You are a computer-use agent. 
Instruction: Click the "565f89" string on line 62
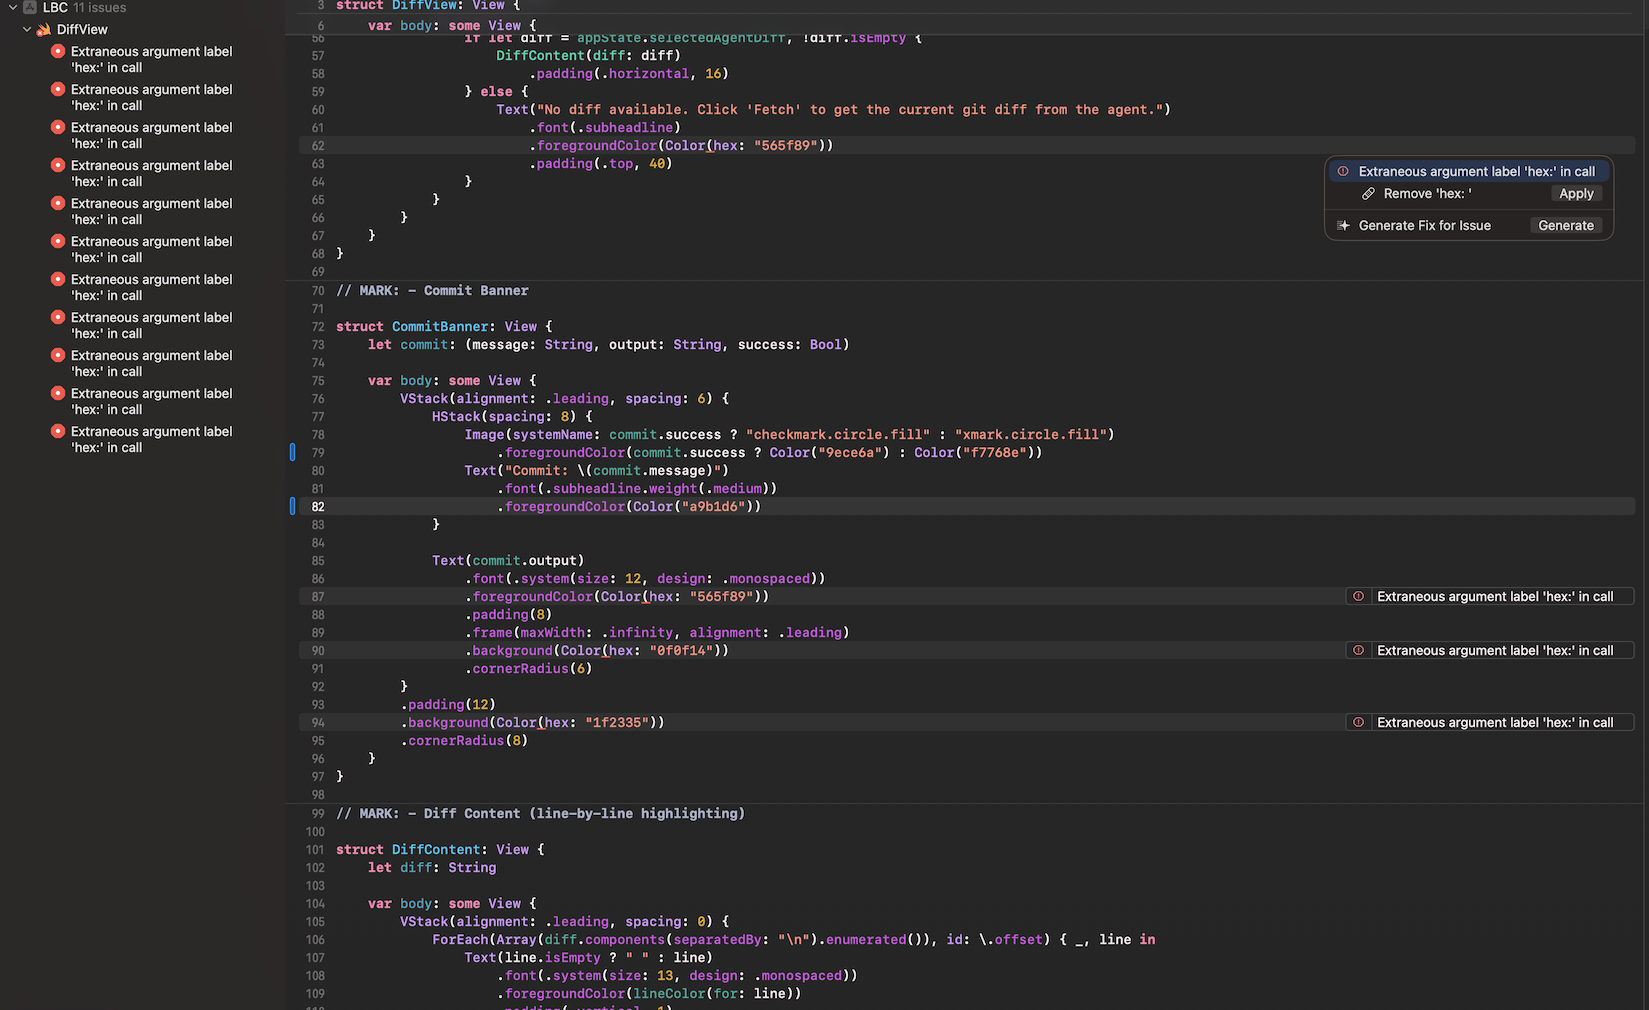(786, 146)
